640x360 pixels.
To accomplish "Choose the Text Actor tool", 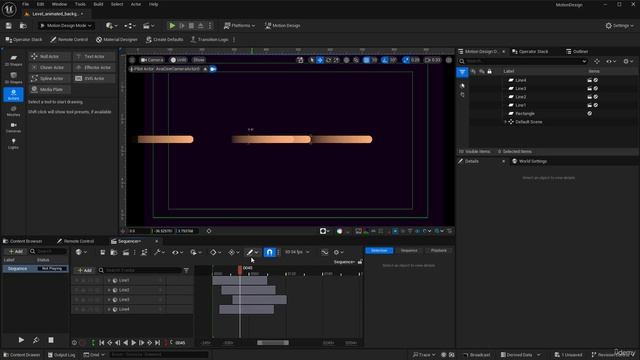I will click(94, 56).
